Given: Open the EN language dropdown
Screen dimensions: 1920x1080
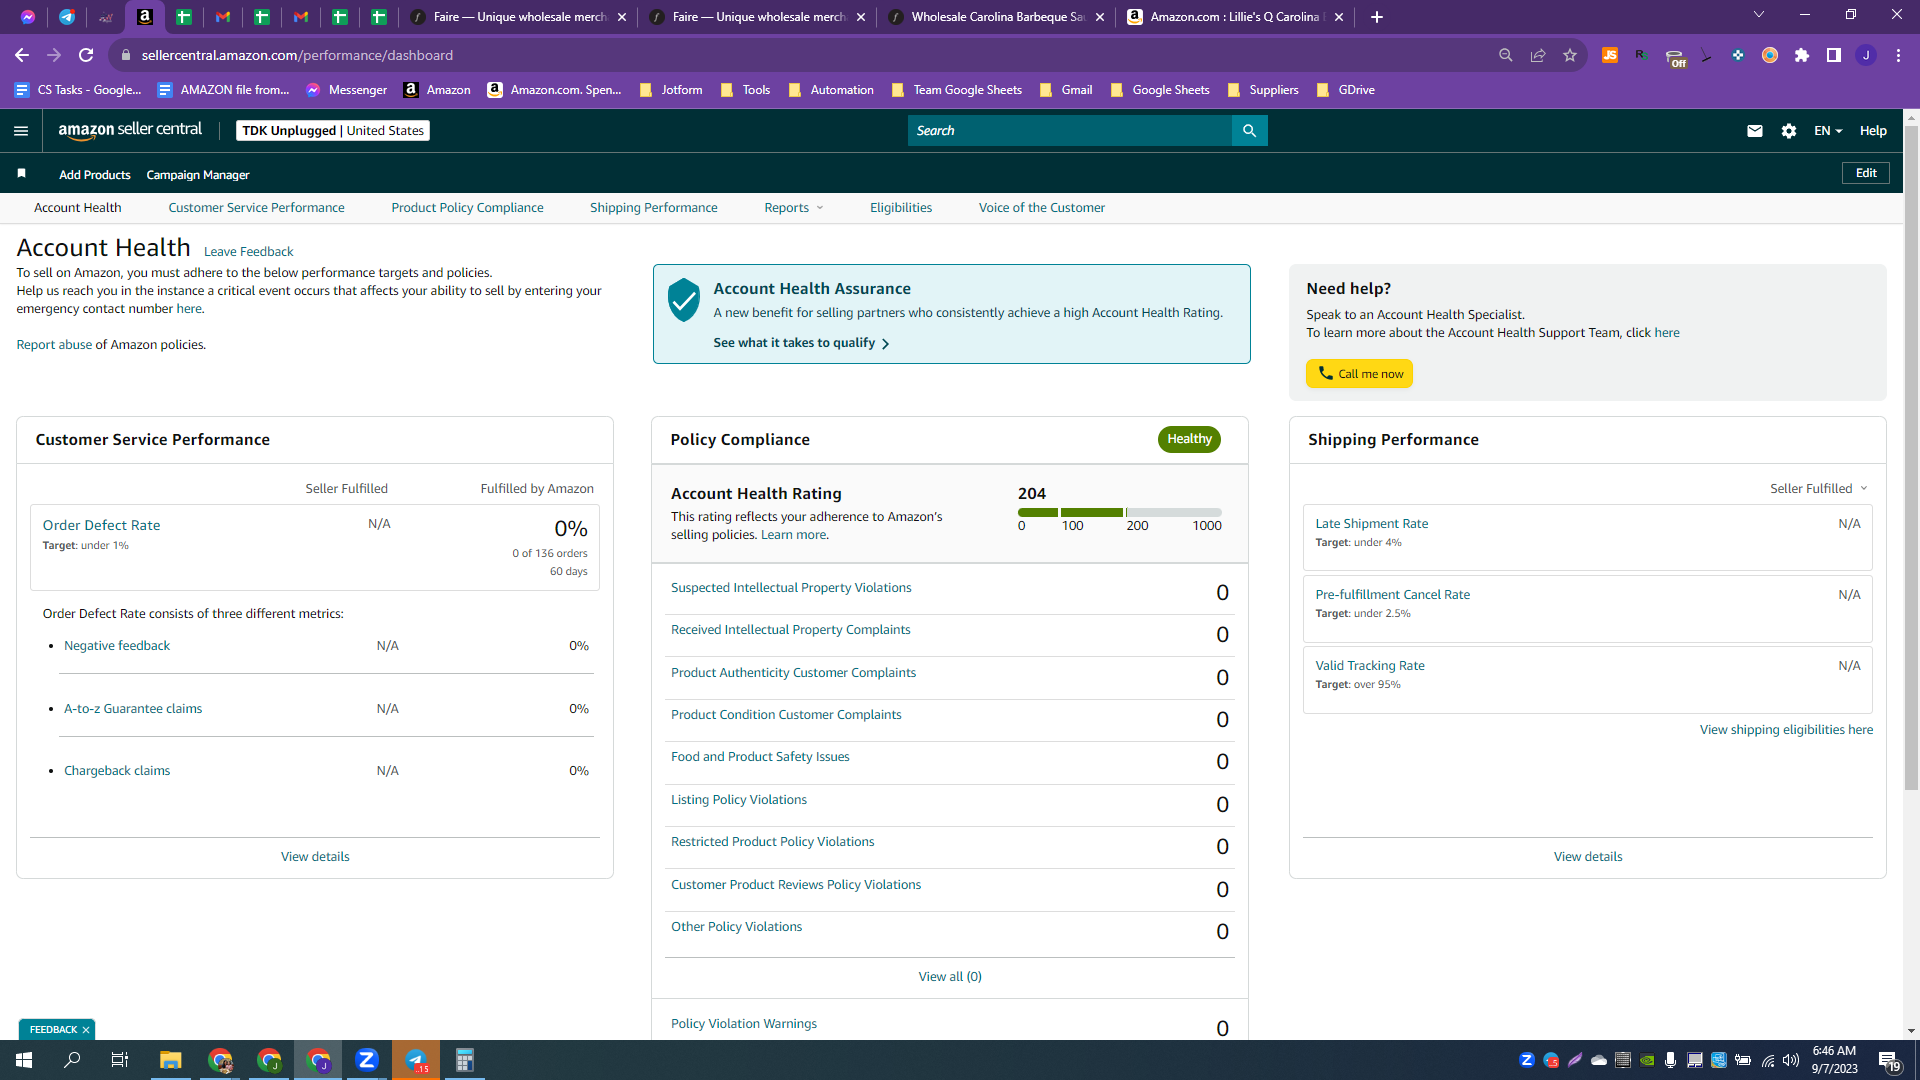Looking at the screenshot, I should pos(1828,131).
